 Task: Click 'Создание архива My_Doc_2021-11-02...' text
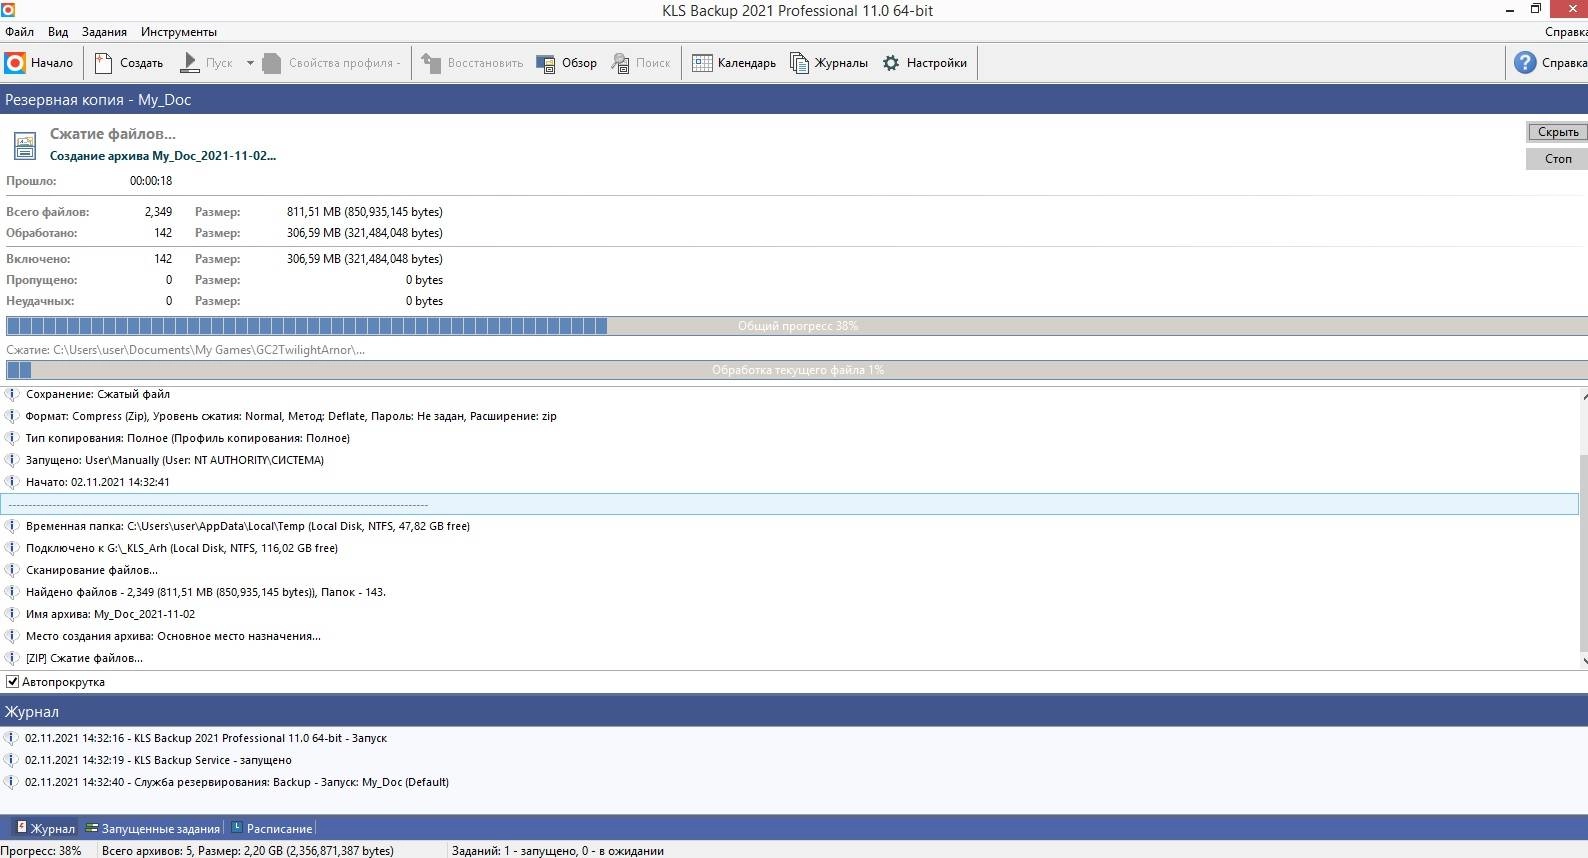pyautogui.click(x=163, y=156)
